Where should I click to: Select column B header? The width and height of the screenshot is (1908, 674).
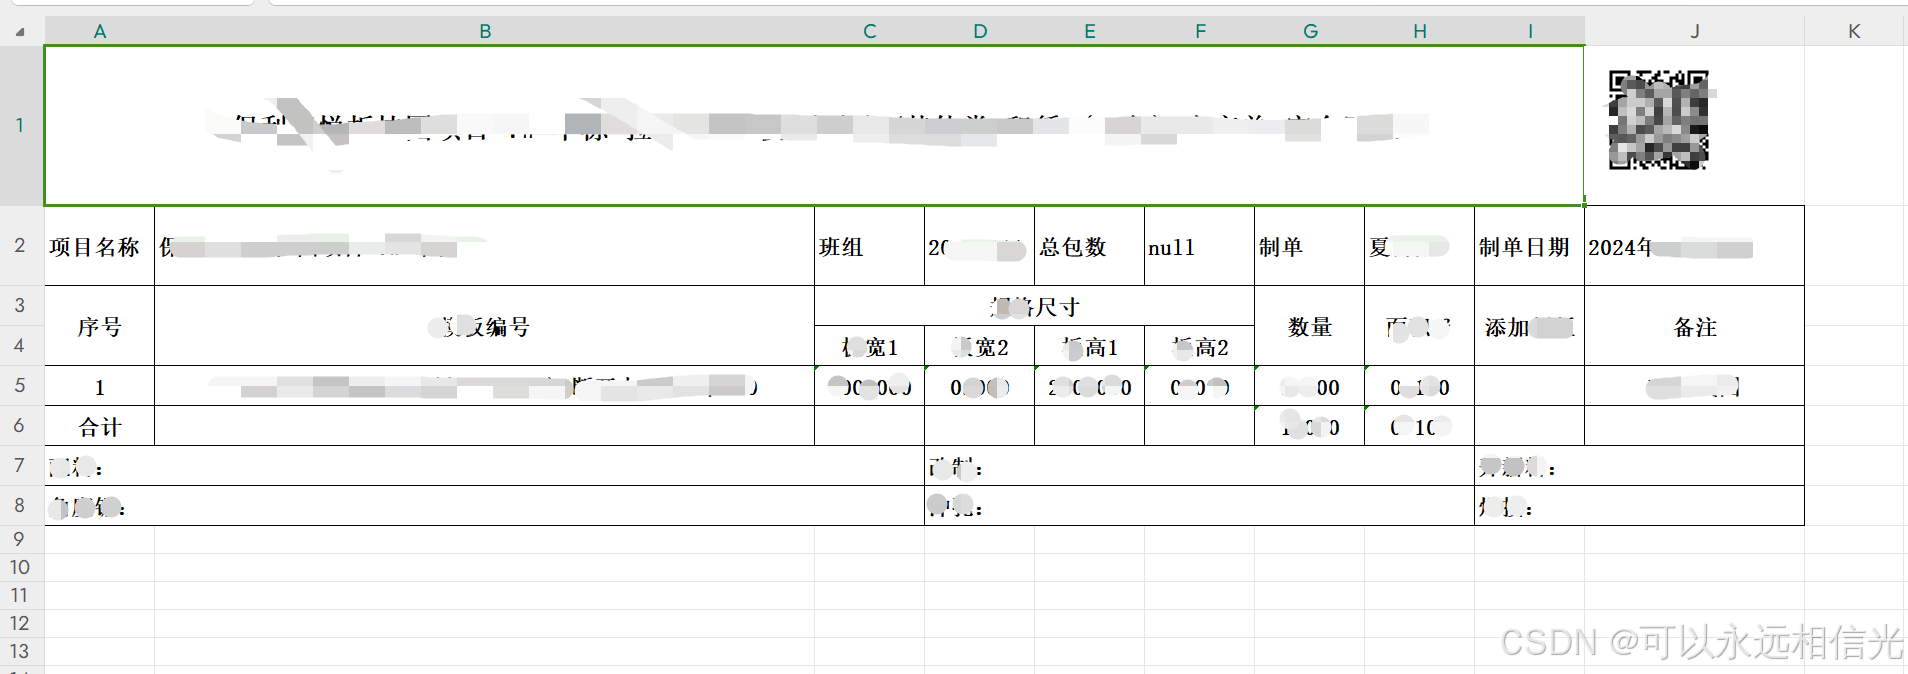pyautogui.click(x=485, y=31)
